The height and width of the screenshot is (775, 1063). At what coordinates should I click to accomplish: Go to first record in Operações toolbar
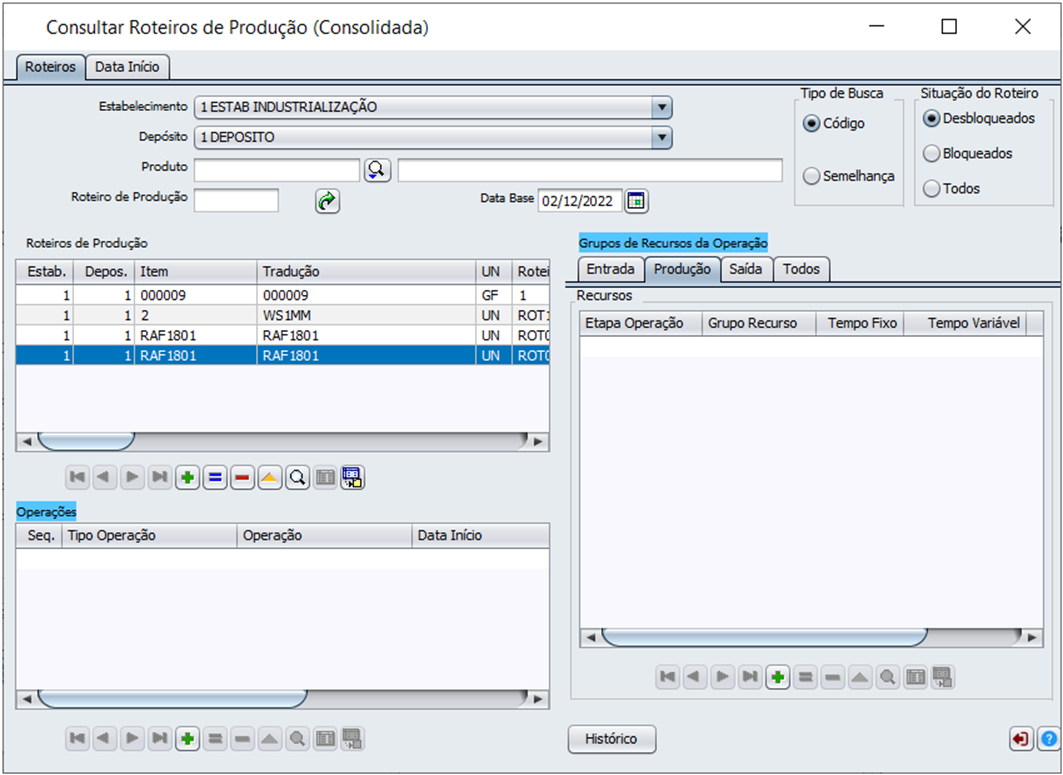(x=77, y=738)
